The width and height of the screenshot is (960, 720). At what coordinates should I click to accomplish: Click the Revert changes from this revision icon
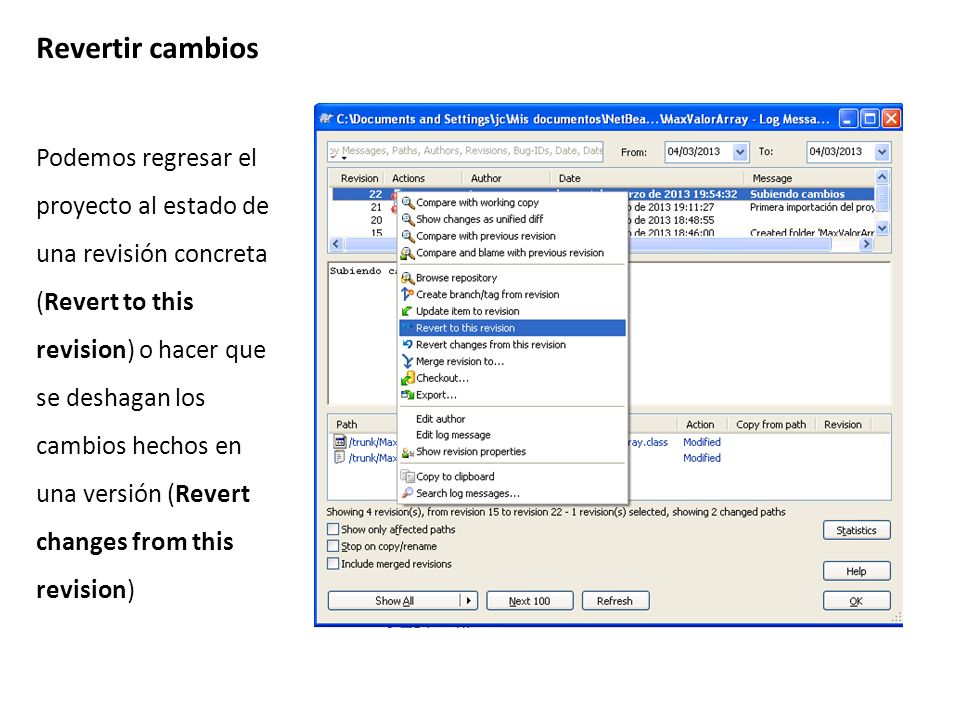point(408,345)
